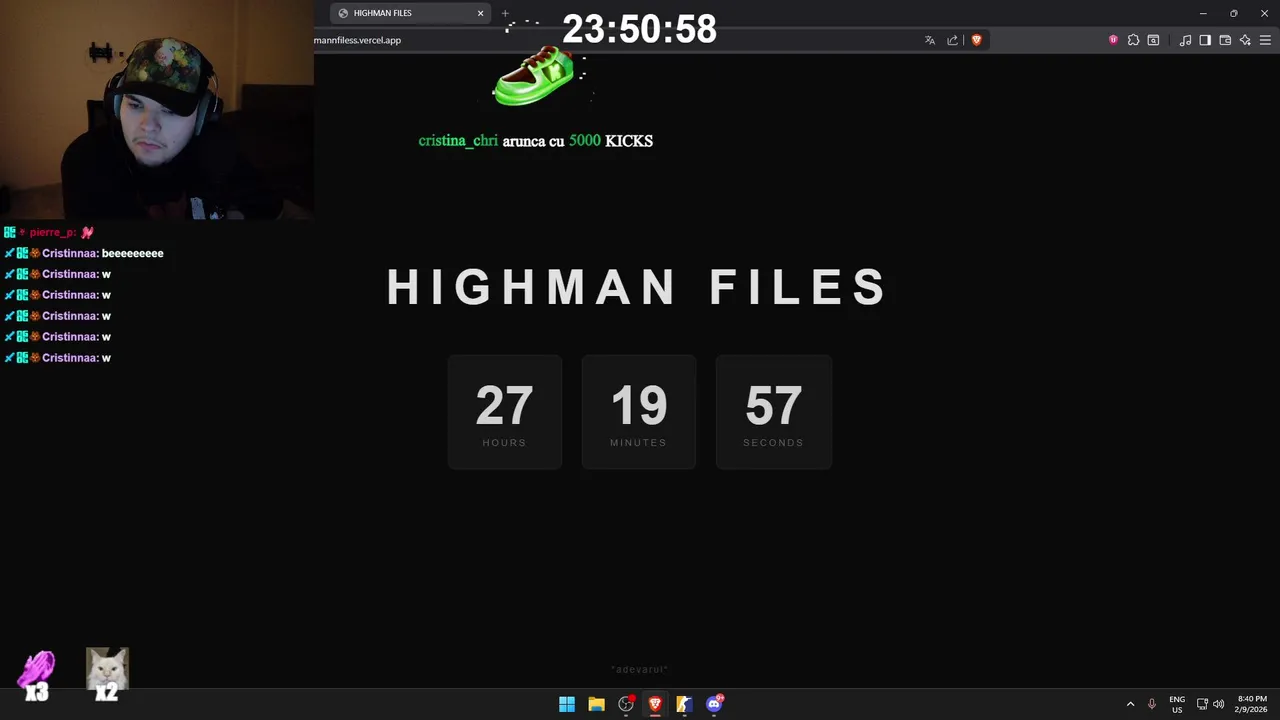
Task: Open the media control music note icon
Action: [1185, 40]
